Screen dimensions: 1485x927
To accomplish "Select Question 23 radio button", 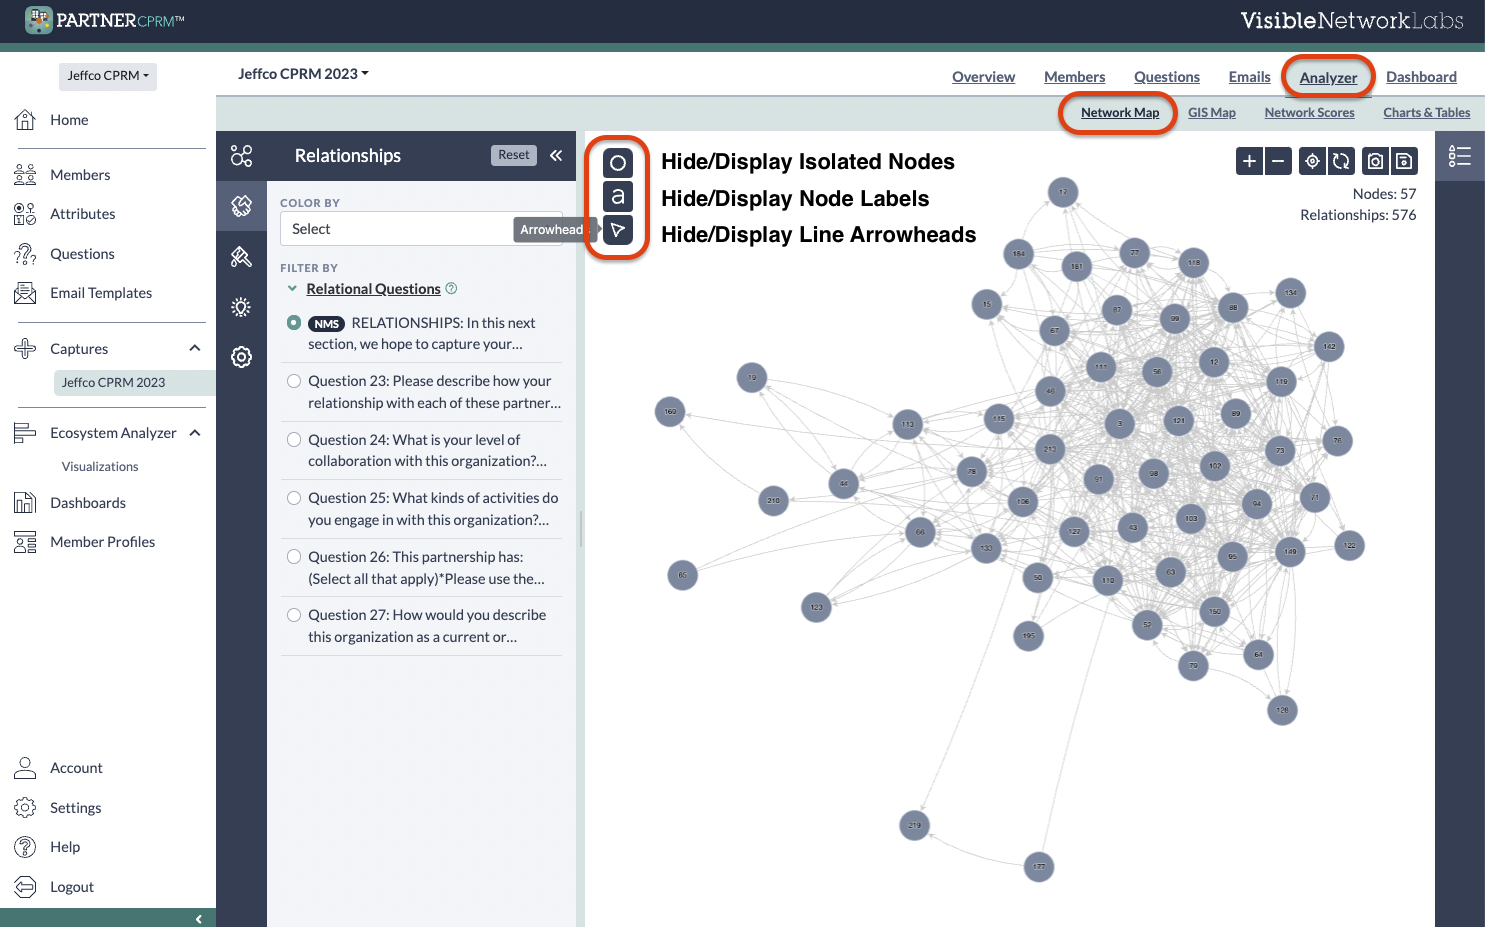I will point(294,381).
